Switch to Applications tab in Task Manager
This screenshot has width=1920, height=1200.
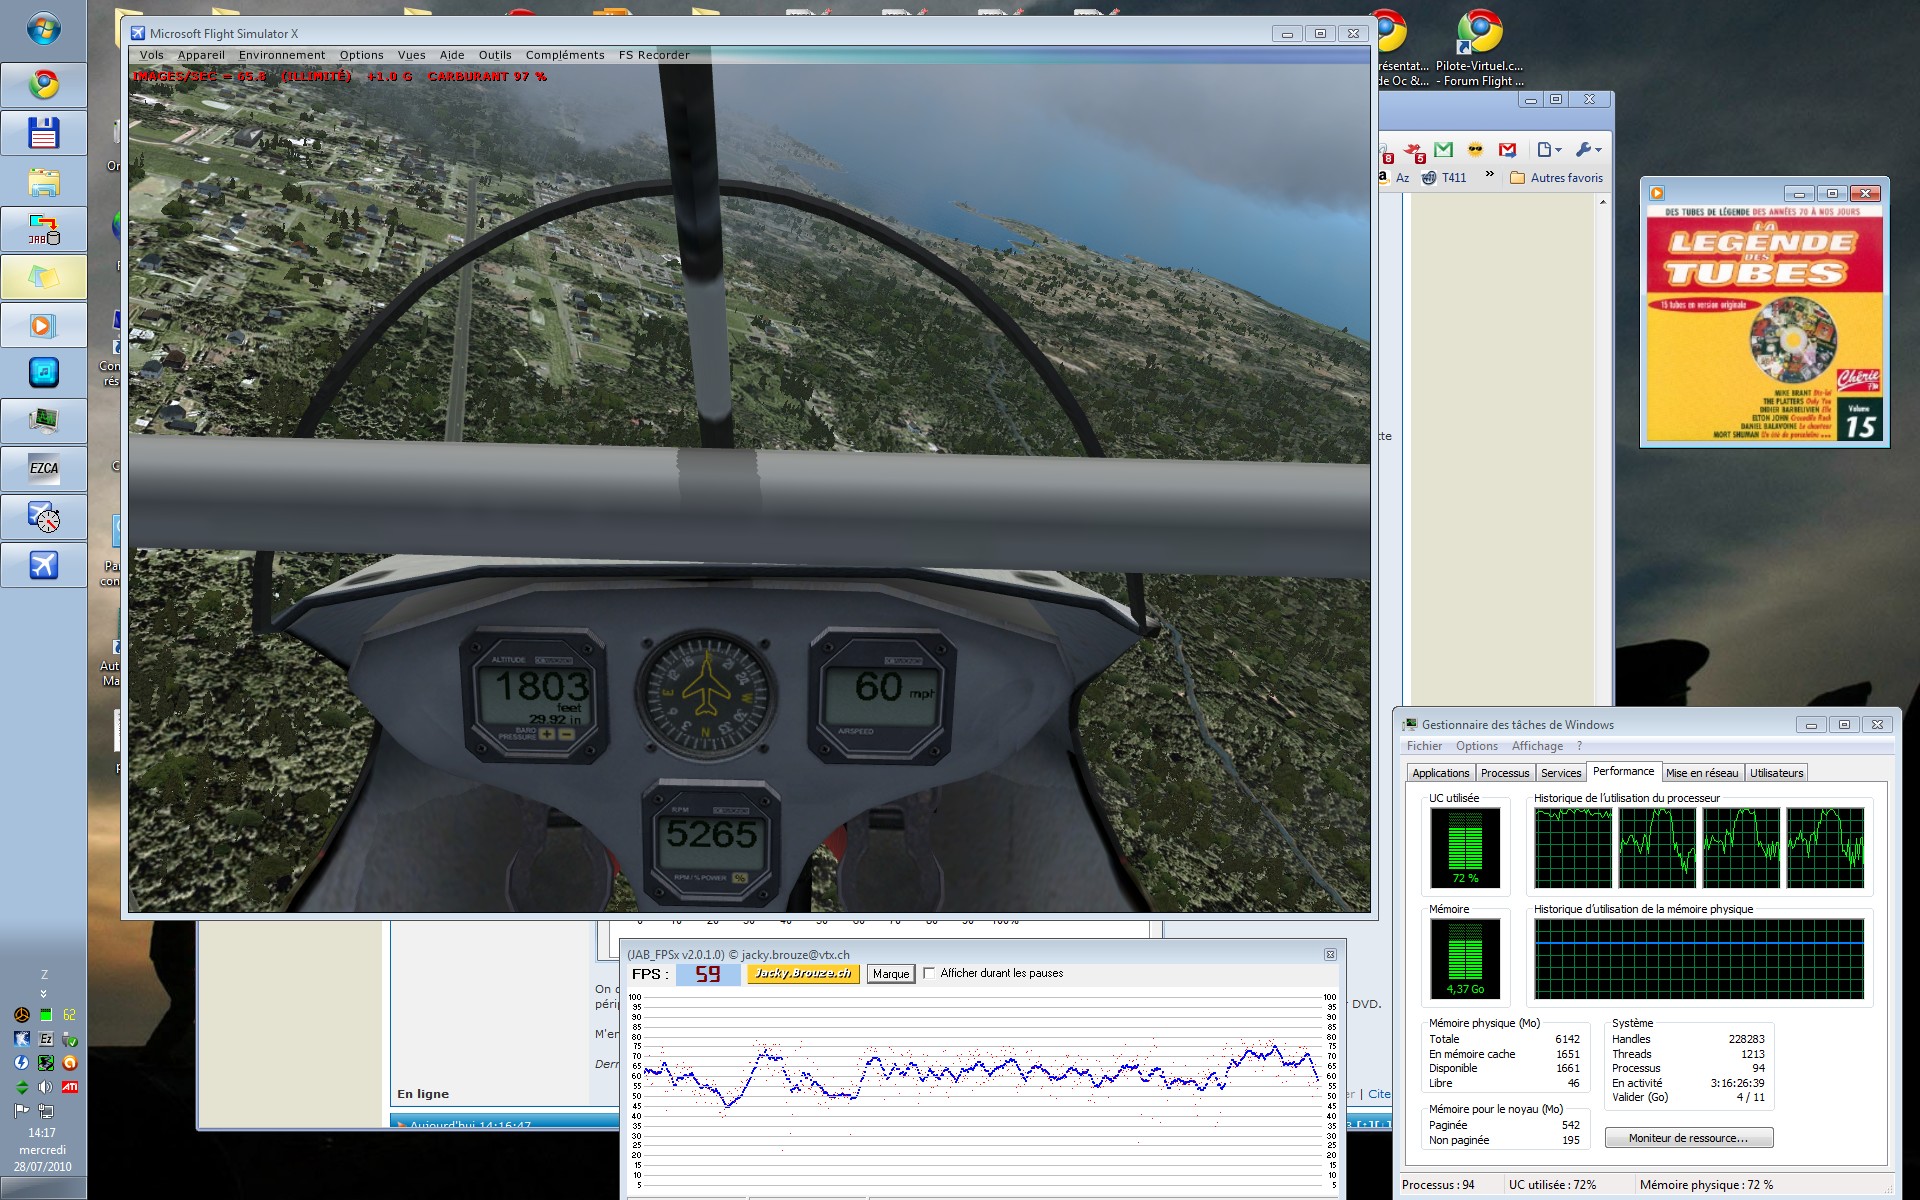pyautogui.click(x=1441, y=773)
